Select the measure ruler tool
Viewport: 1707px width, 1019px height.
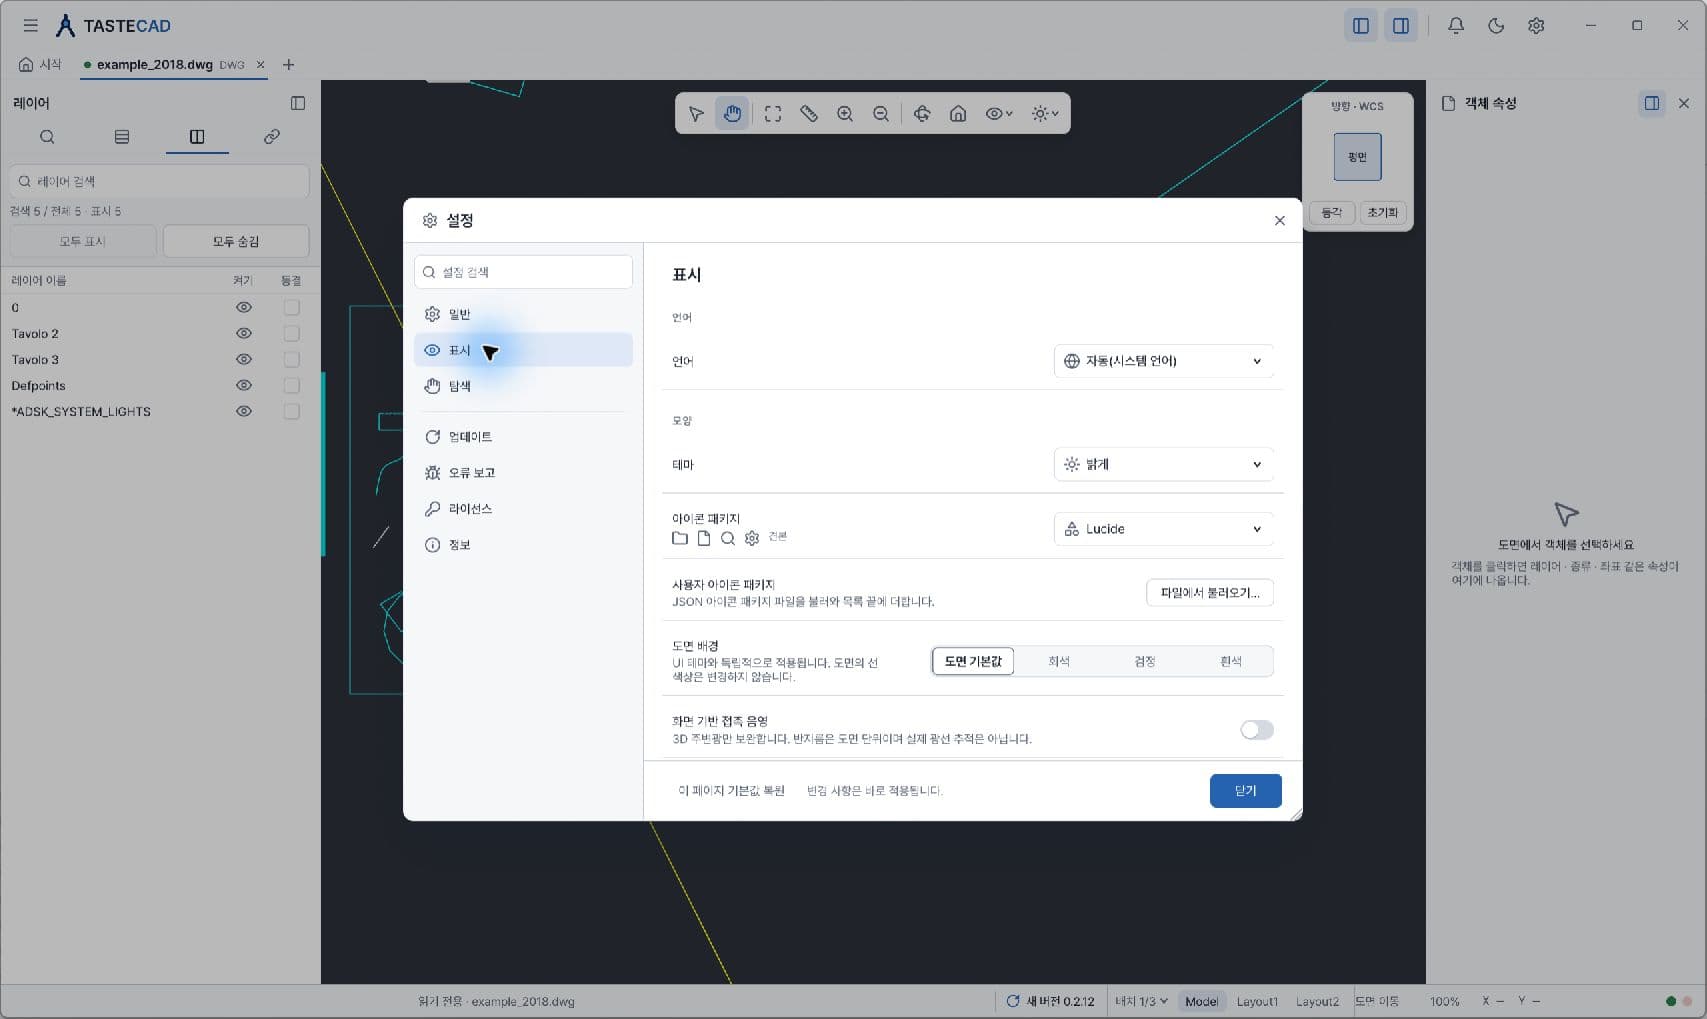809,114
